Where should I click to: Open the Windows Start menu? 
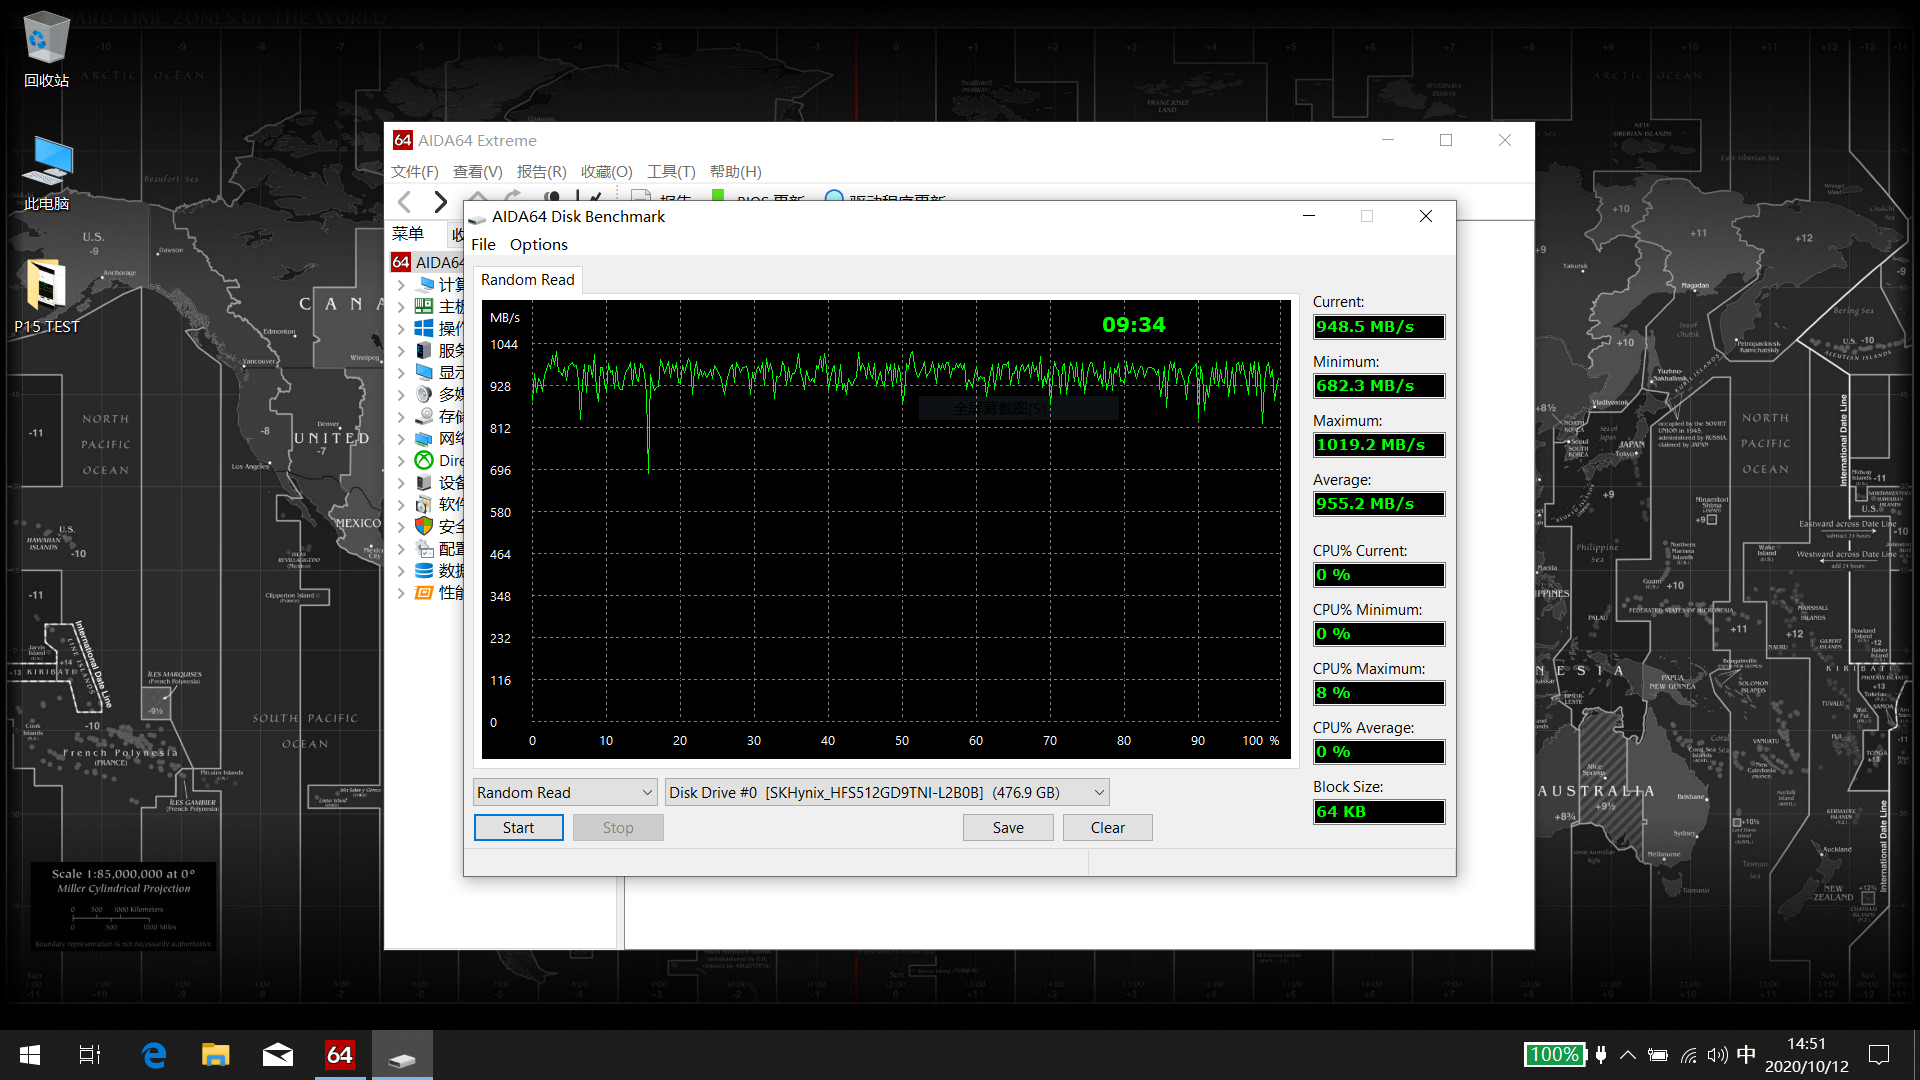tap(30, 1055)
